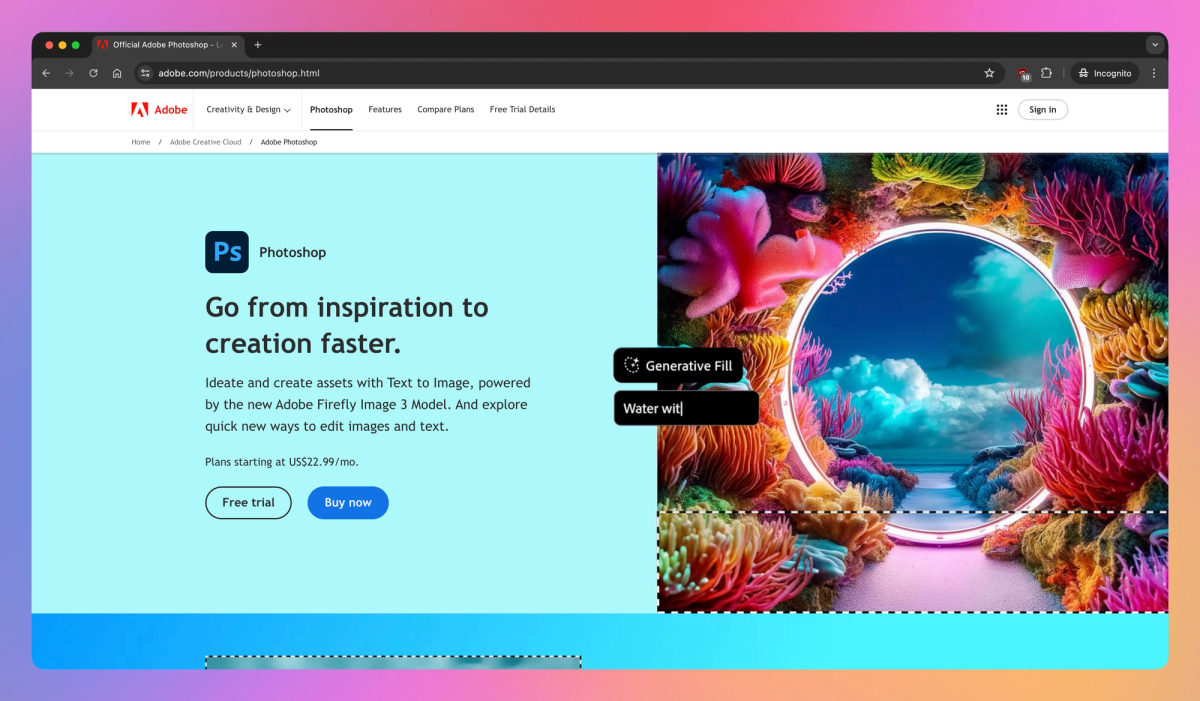The height and width of the screenshot is (701, 1200).
Task: Switch to the Features nav item
Action: pos(385,109)
